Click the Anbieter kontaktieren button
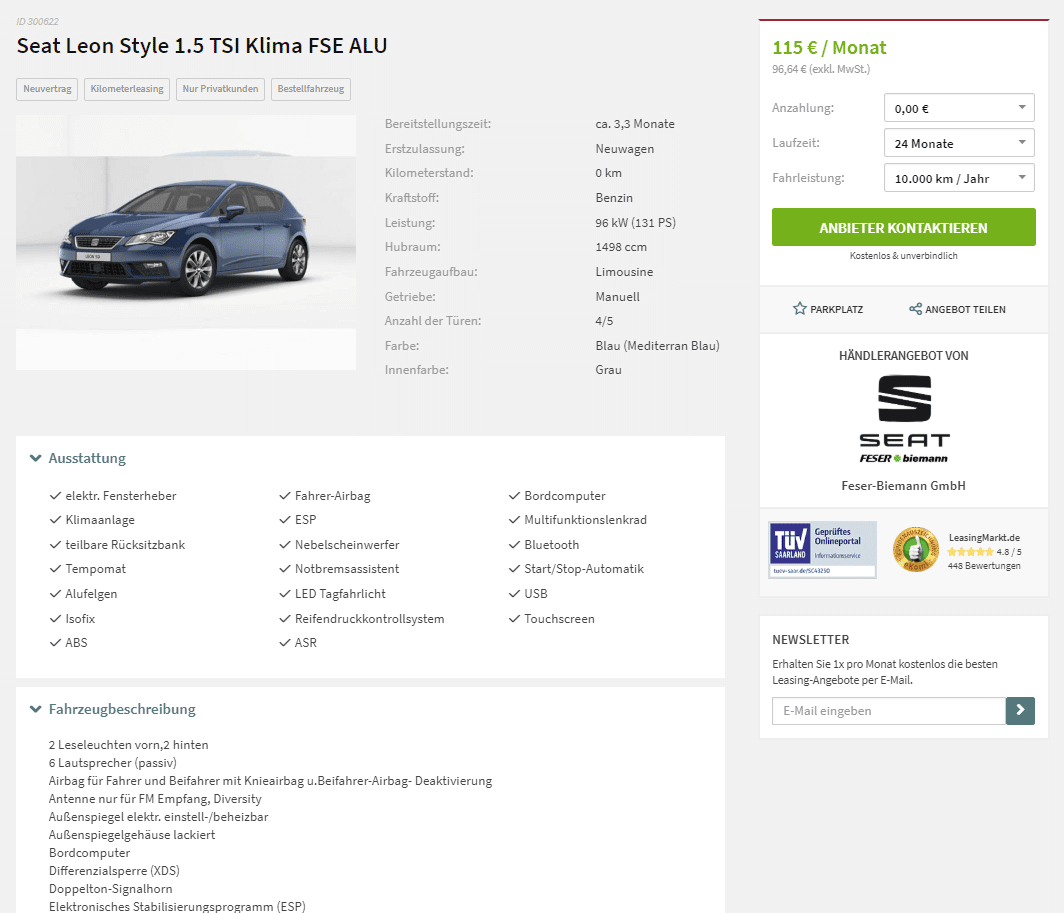Viewport: 1064px width, 913px height. tap(903, 227)
